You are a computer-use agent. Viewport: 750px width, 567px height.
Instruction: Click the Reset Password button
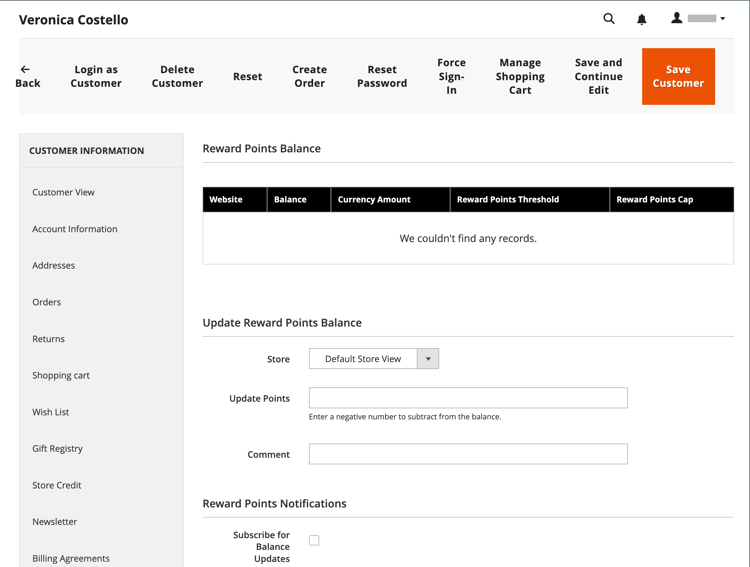pyautogui.click(x=382, y=76)
